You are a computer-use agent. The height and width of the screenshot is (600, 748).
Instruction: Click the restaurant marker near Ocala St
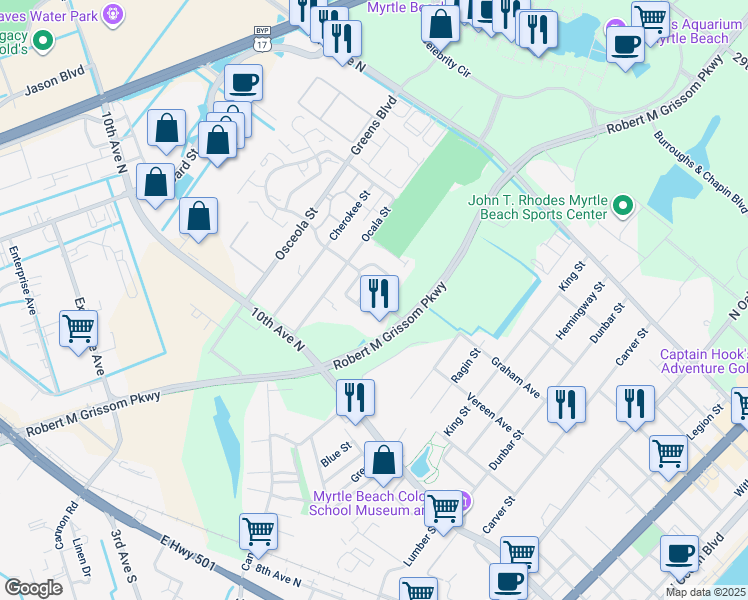tap(379, 296)
